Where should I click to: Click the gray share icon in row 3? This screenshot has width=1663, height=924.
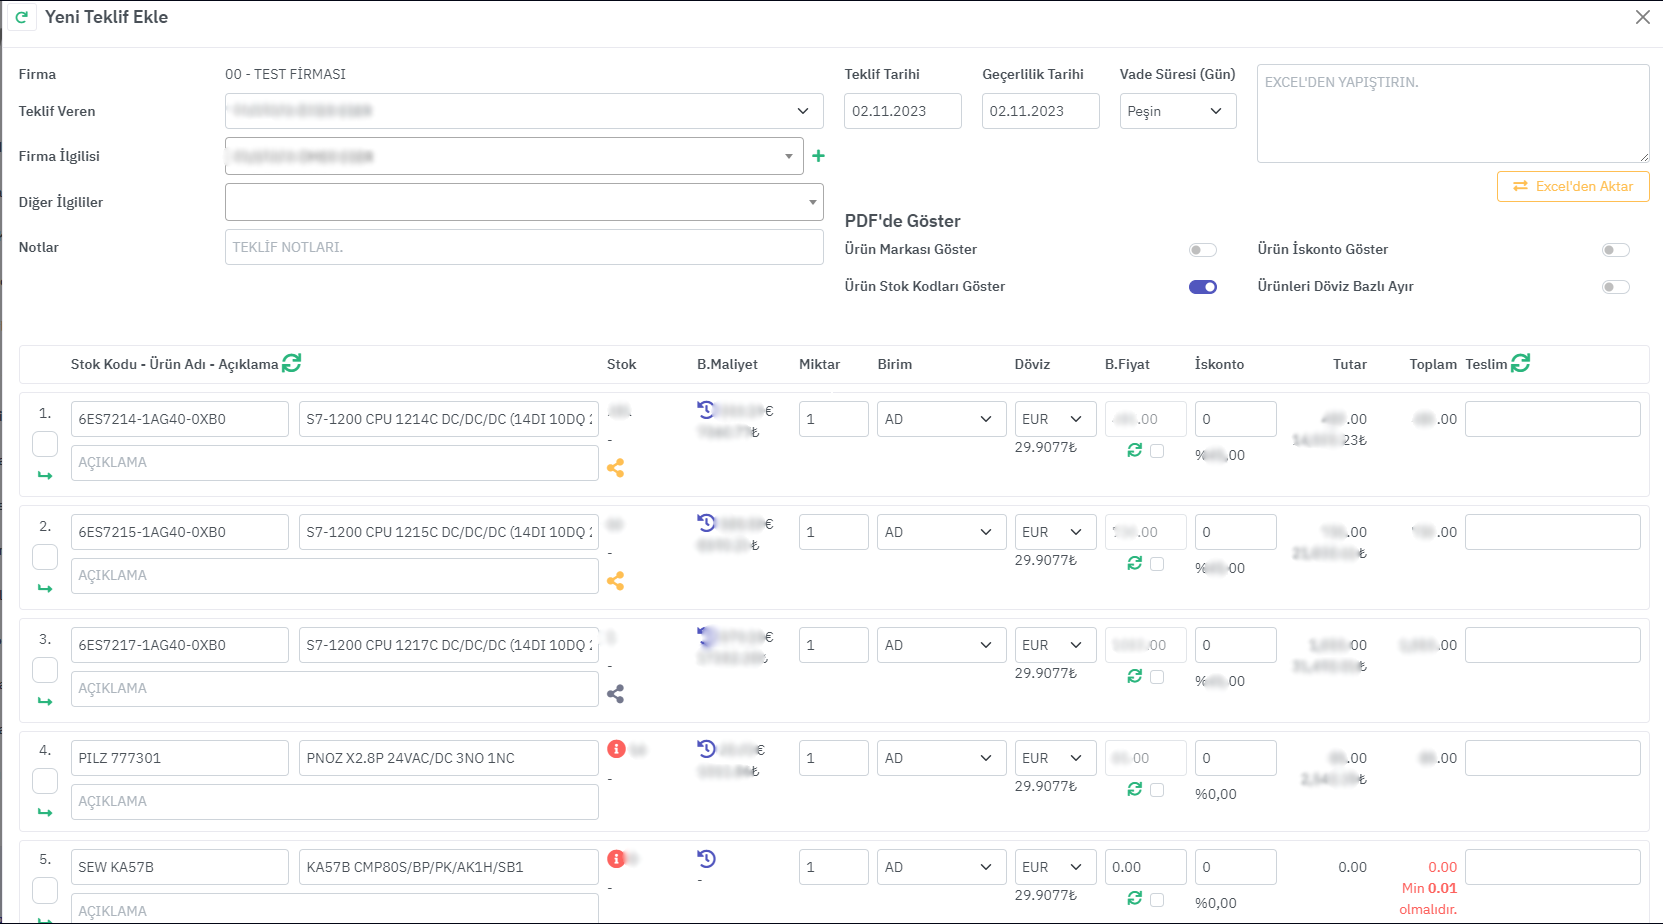(x=615, y=693)
